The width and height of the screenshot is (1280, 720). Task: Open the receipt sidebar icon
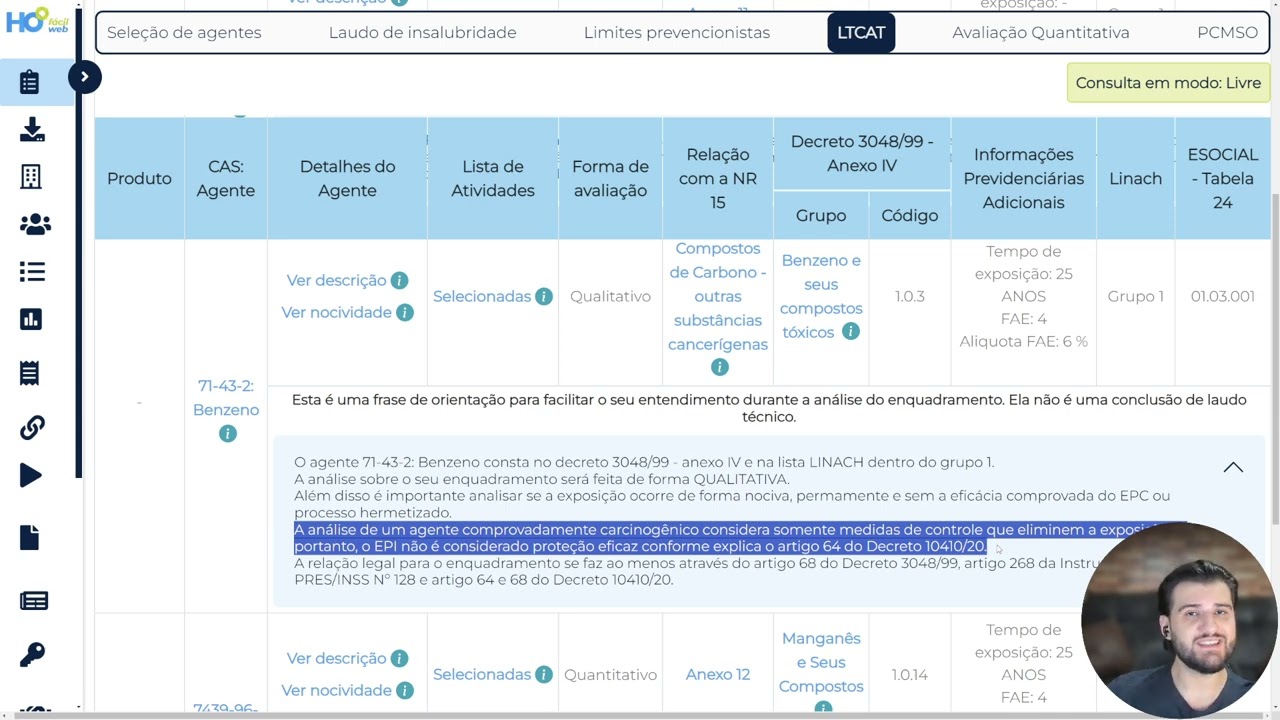pyautogui.click(x=30, y=373)
